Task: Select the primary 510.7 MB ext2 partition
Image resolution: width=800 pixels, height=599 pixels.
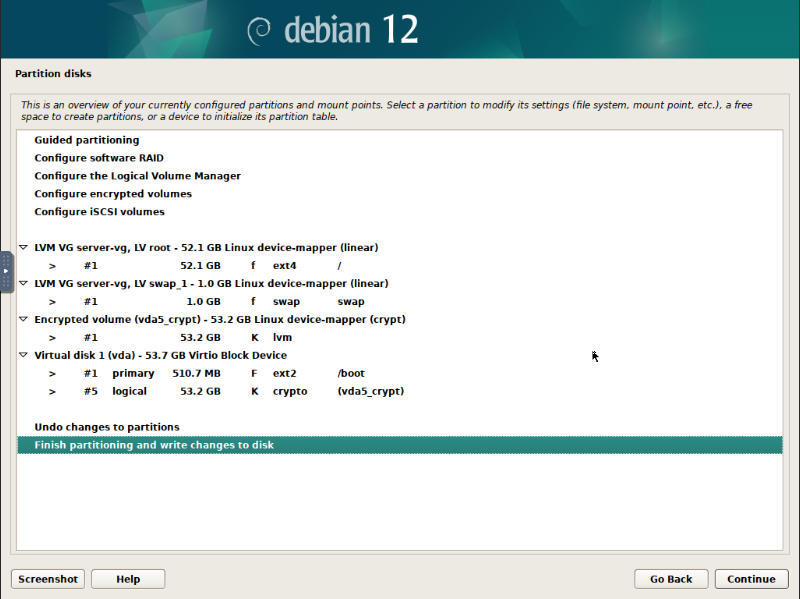Action: point(400,373)
